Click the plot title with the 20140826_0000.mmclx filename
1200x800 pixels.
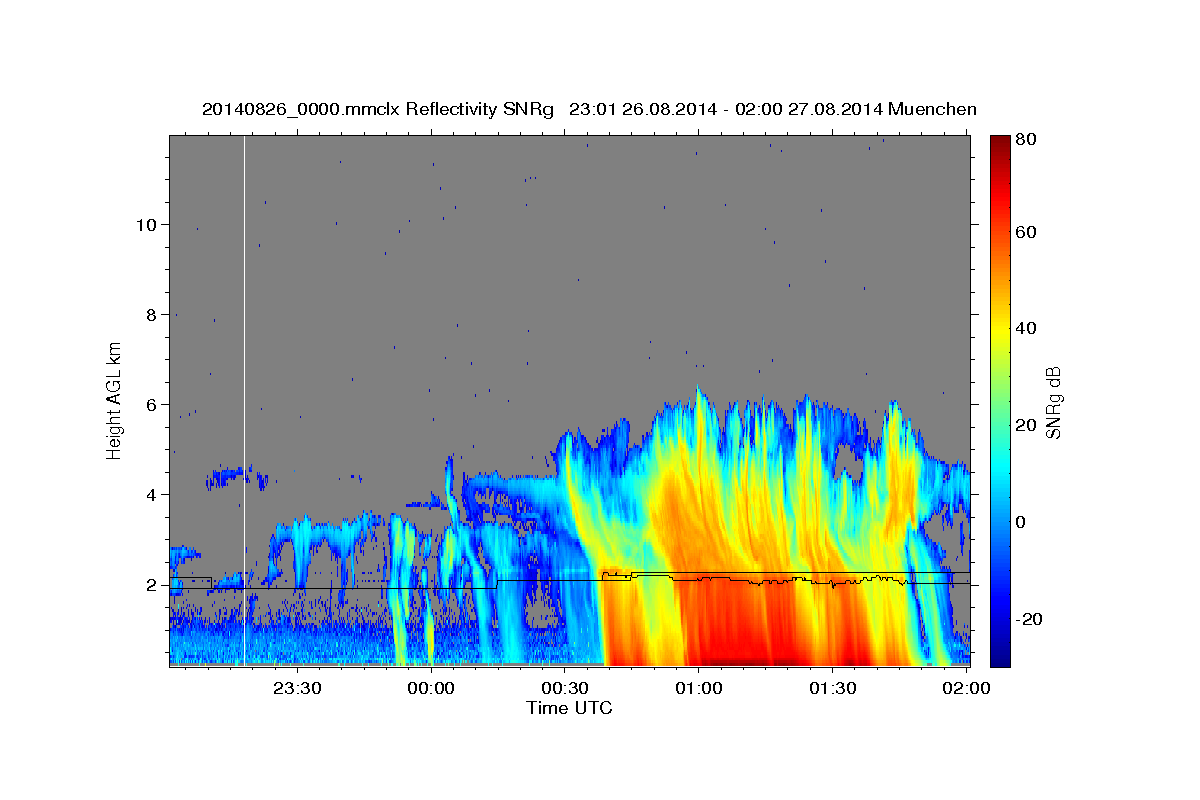[589, 109]
